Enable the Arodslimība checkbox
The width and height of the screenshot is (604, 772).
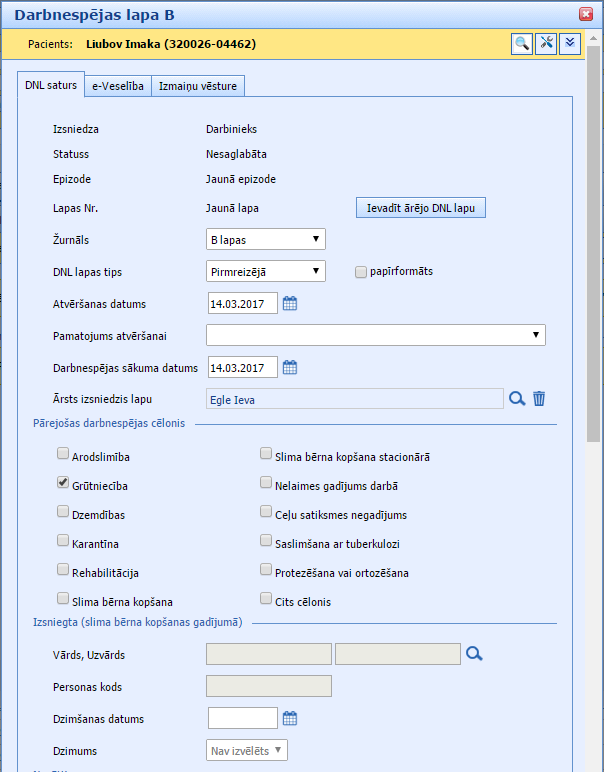click(x=63, y=454)
